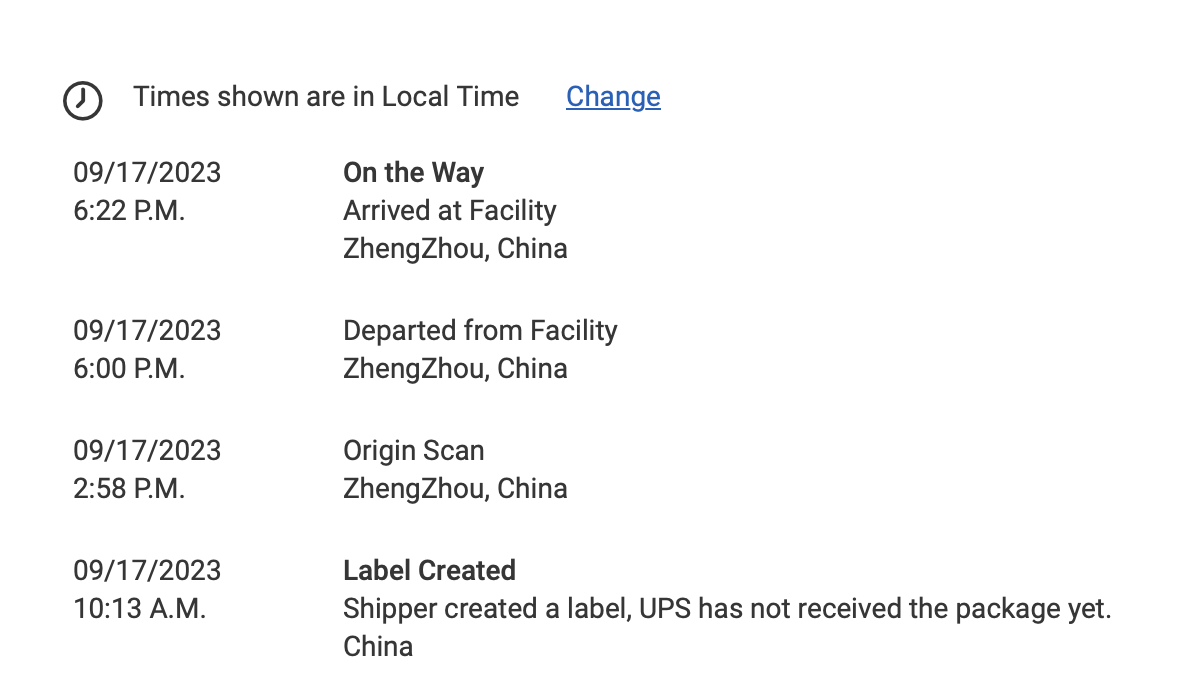The width and height of the screenshot is (1180, 680).
Task: Click the 2:58 P.M. timestamp
Action: (129, 489)
